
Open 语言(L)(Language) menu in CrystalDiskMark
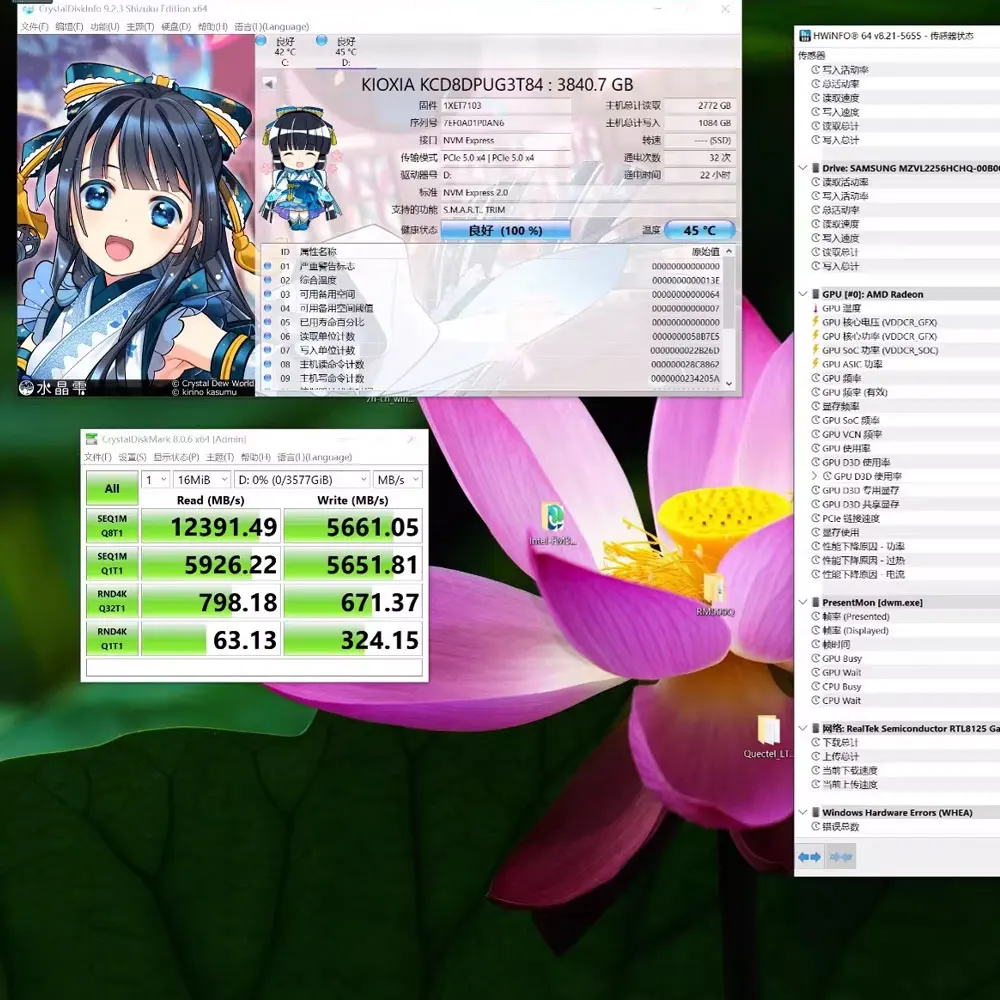(x=314, y=457)
